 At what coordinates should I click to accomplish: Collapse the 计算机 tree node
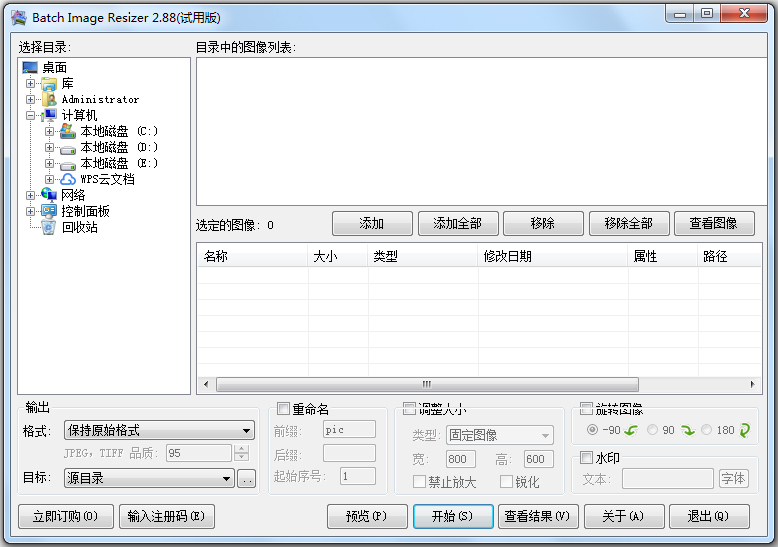click(30, 116)
